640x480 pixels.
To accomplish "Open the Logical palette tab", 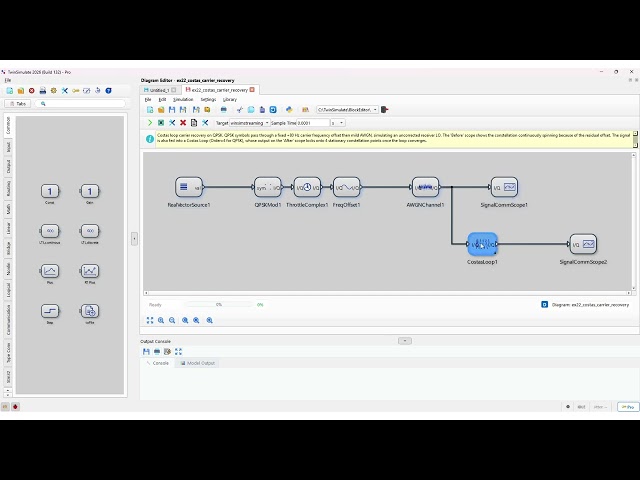I will [8, 290].
